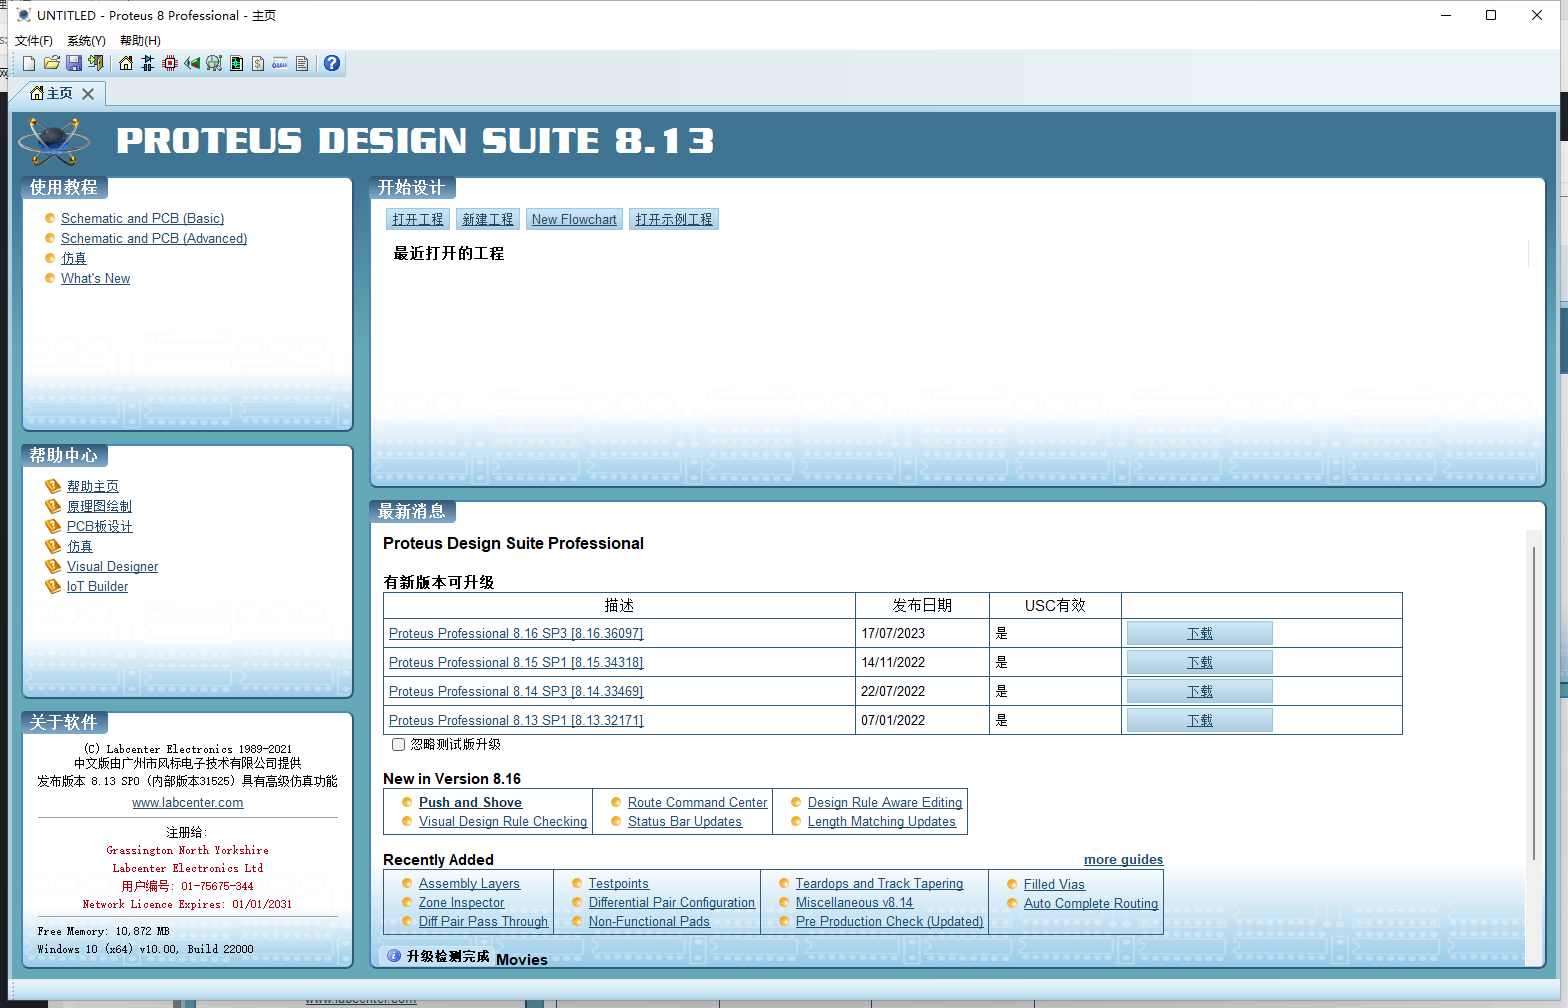Open Status Bar Updates link

tap(685, 821)
